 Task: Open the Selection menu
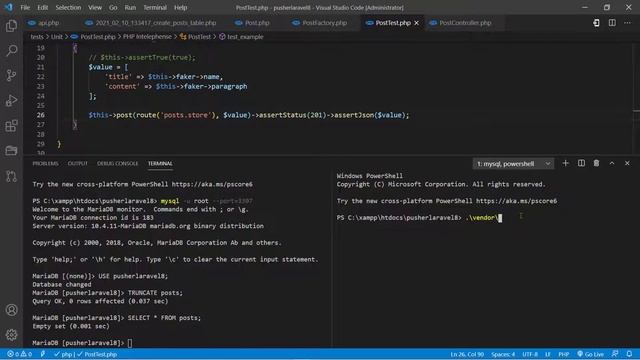coord(68,7)
